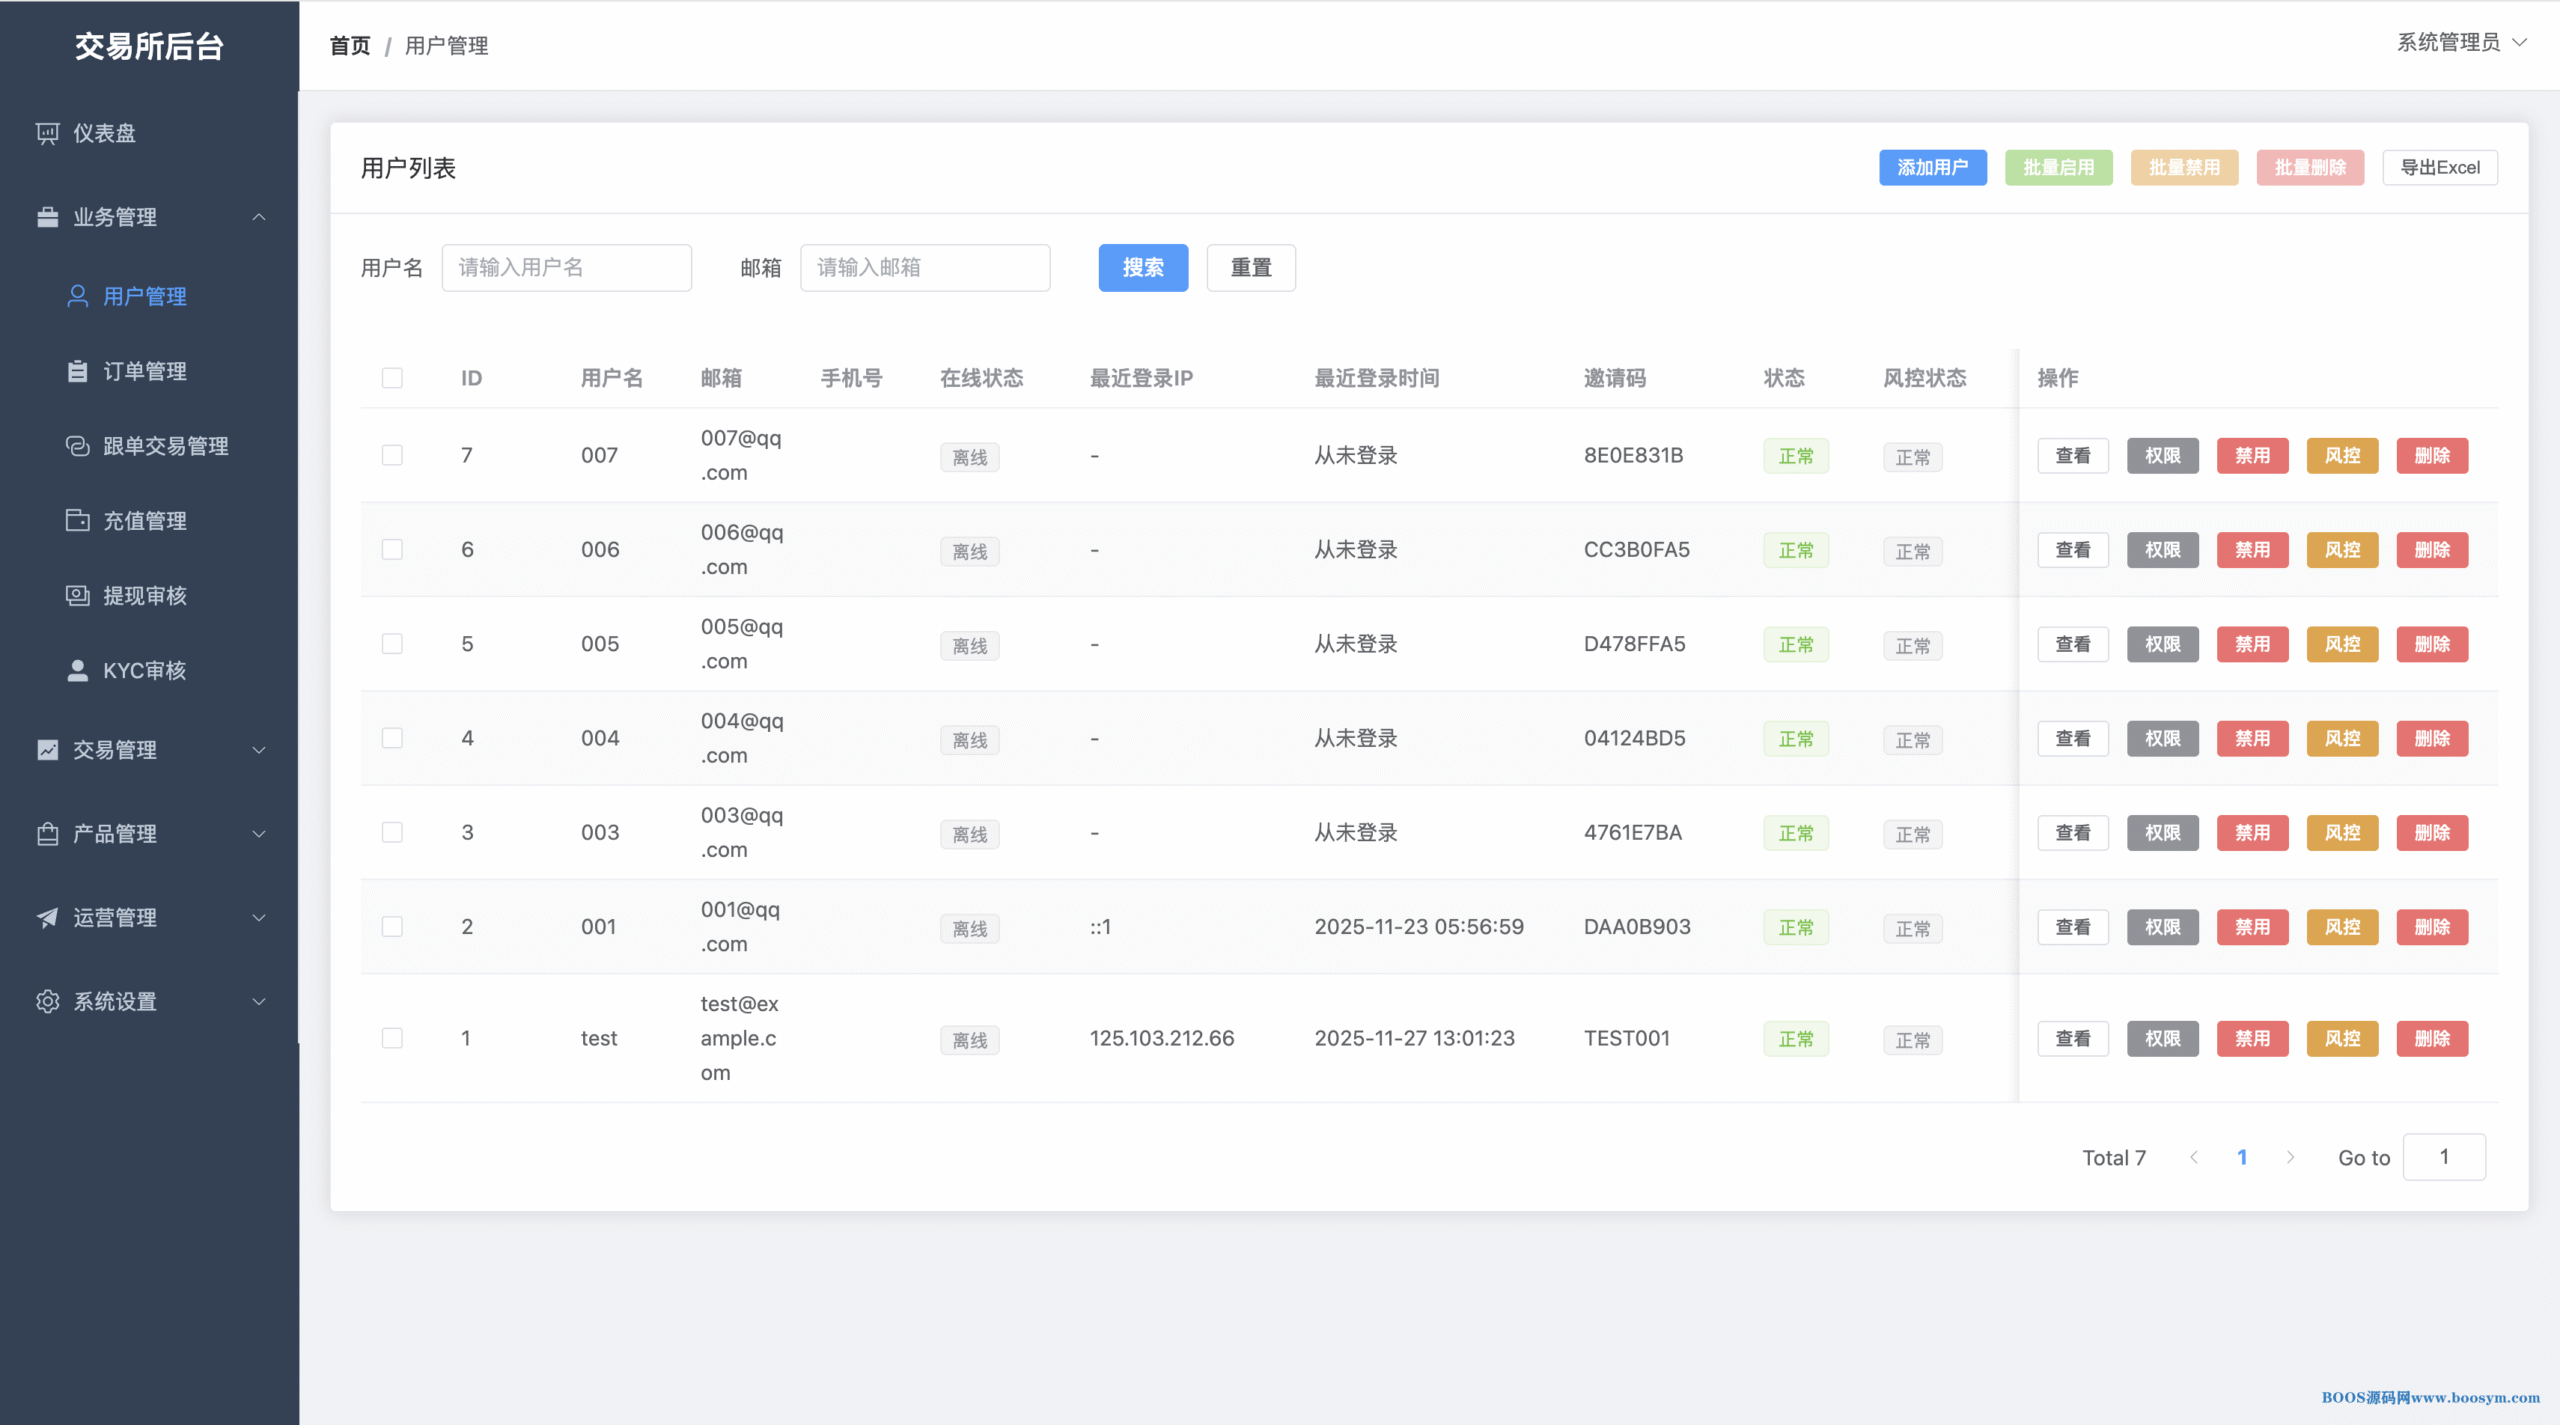
Task: Focus the 请输入用户名 search field
Action: click(x=566, y=267)
